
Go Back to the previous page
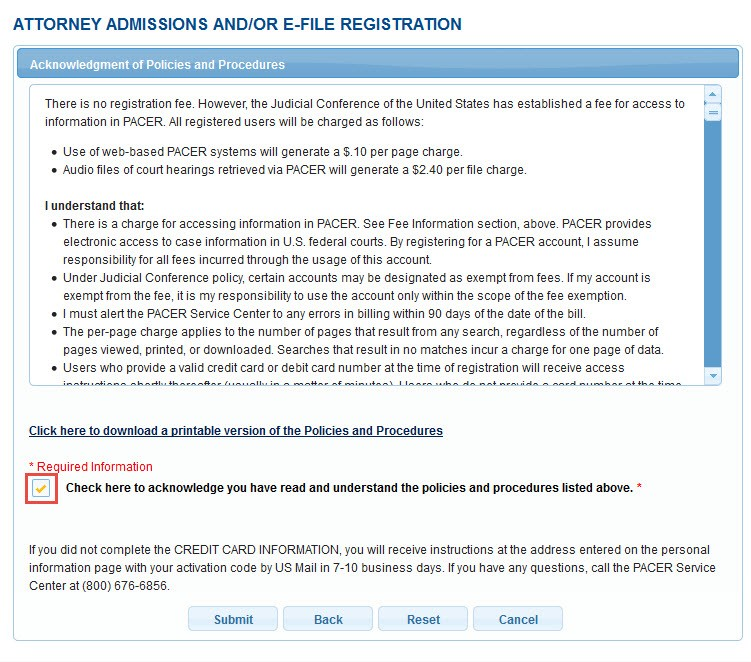click(328, 619)
